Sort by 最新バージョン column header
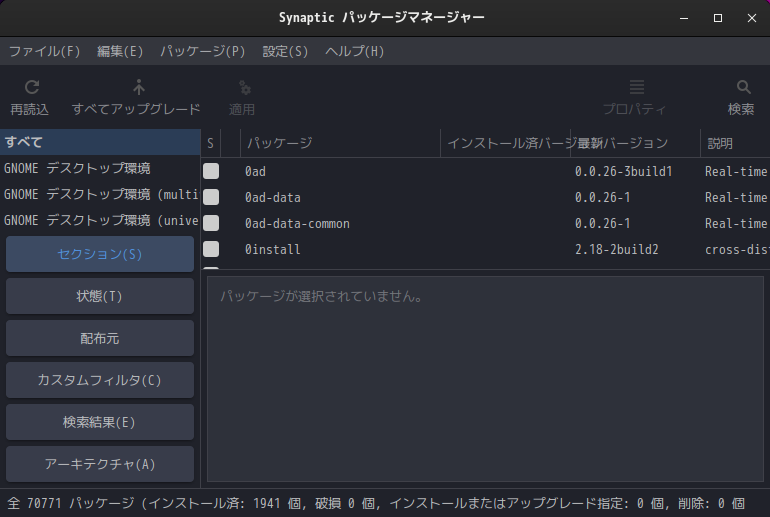 [635, 143]
